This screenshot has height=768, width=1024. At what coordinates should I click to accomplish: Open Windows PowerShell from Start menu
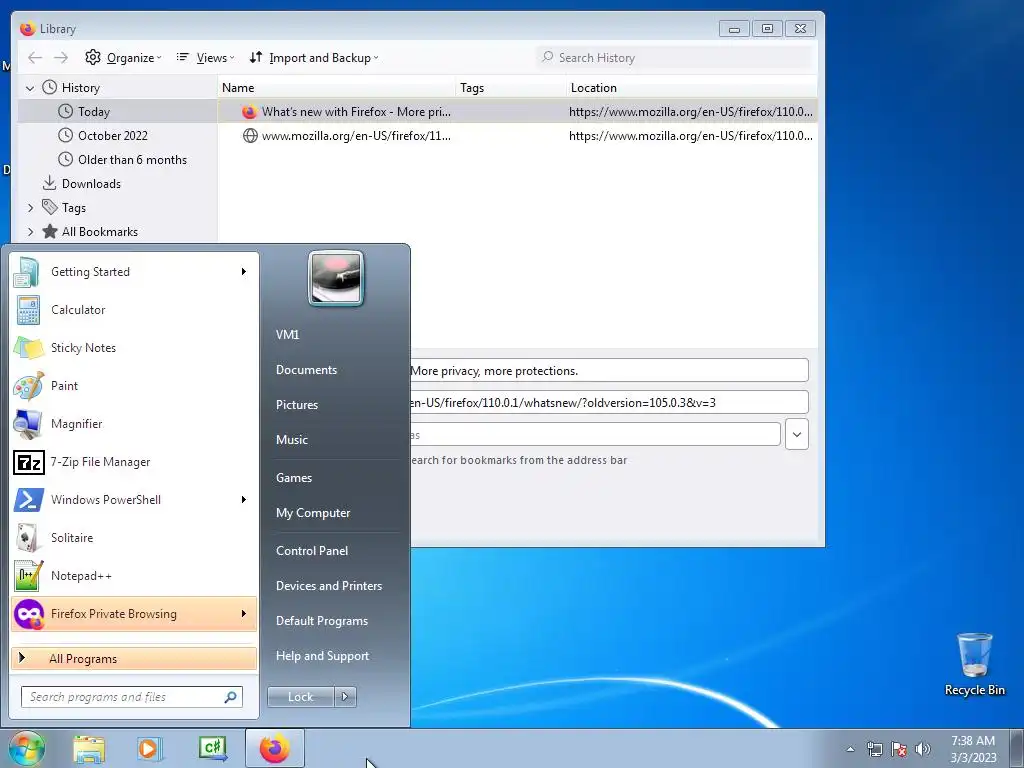134,500
